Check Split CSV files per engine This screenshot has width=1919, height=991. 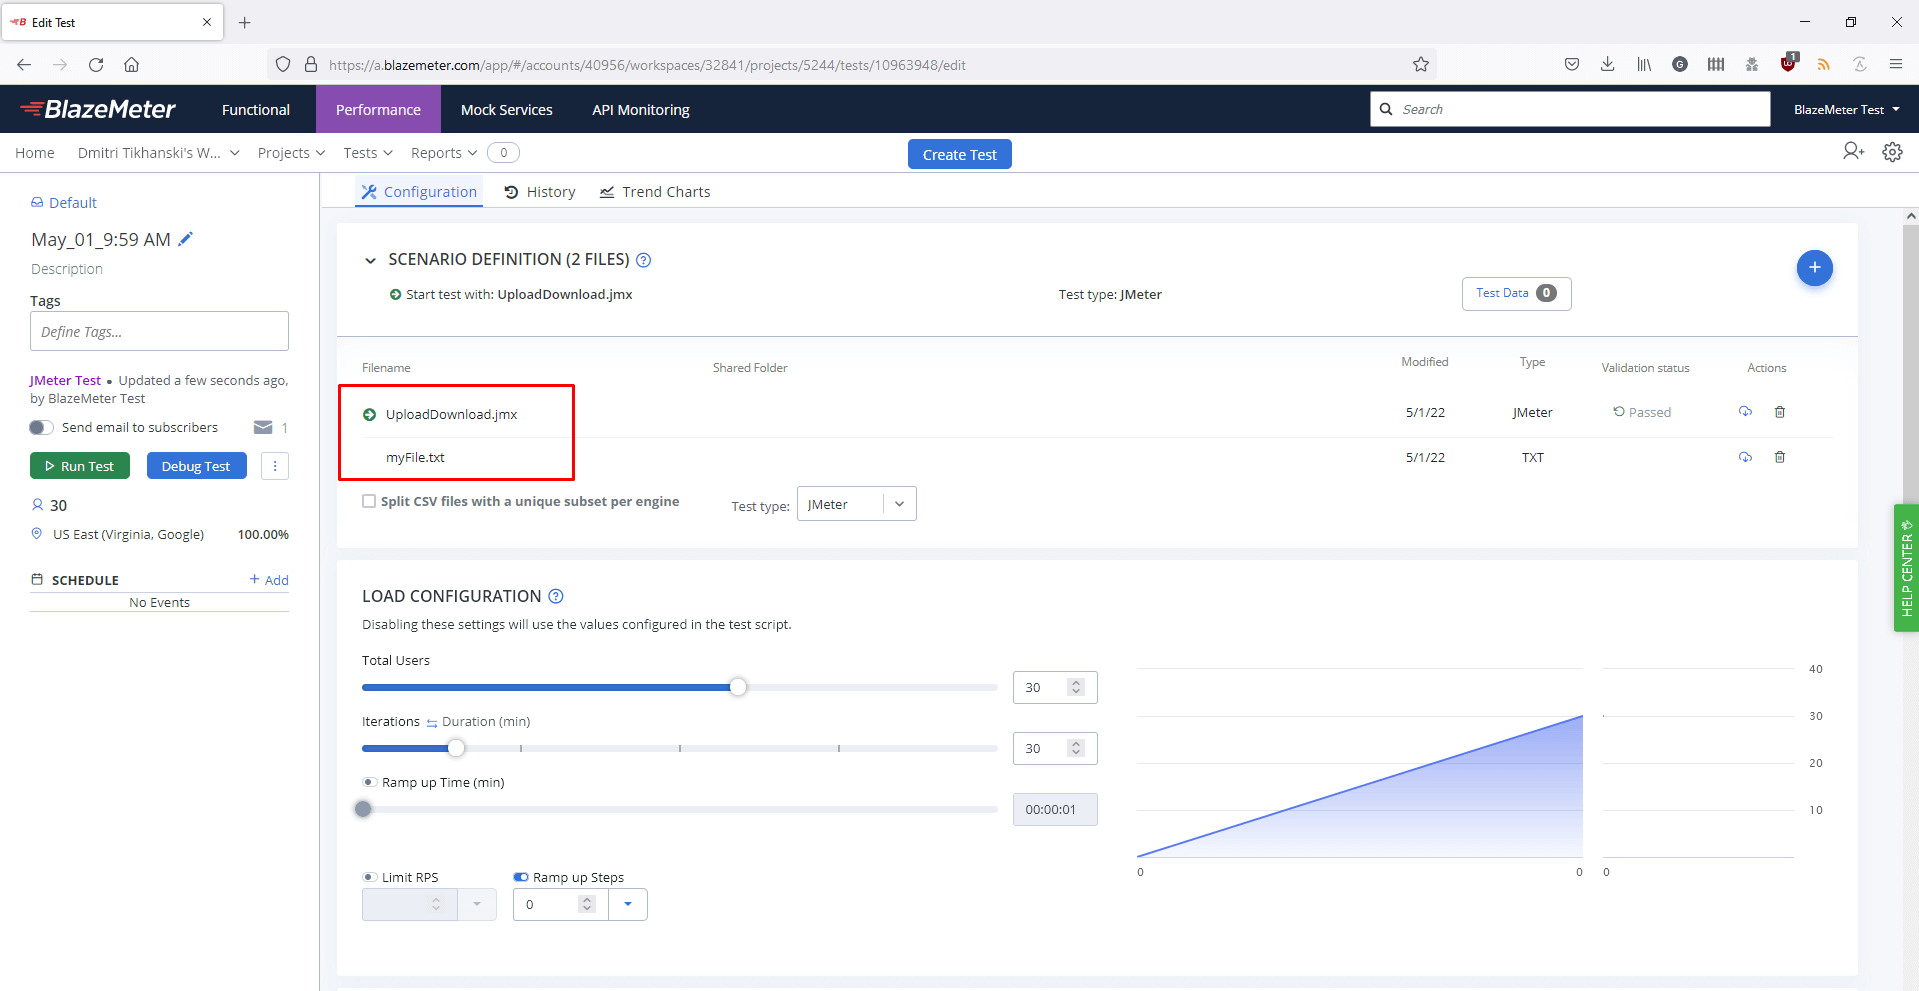coord(369,501)
